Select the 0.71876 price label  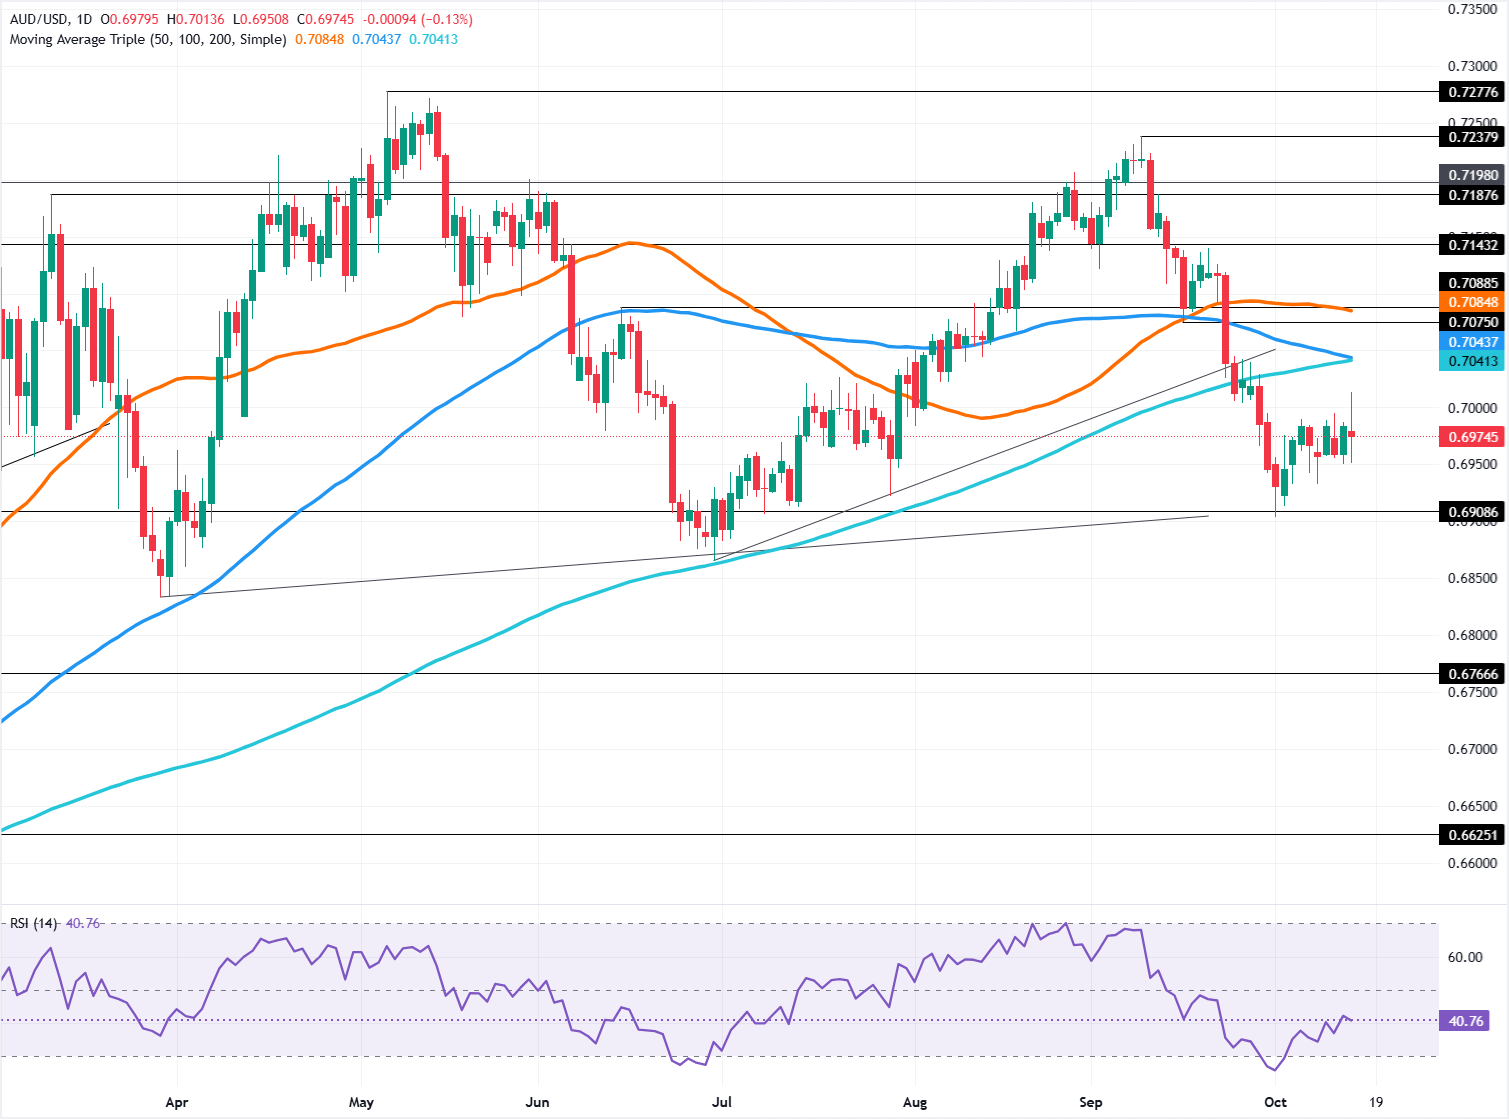pyautogui.click(x=1474, y=195)
